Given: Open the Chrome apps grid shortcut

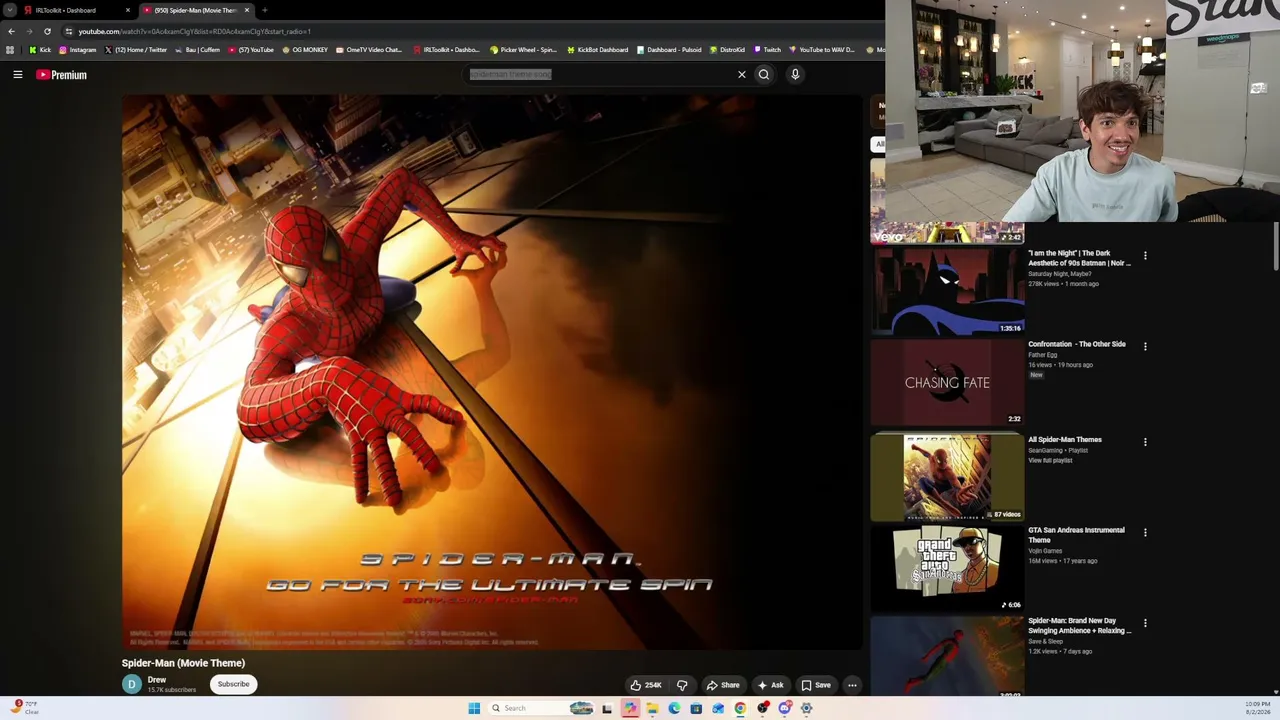Looking at the screenshot, I should 10,50.
